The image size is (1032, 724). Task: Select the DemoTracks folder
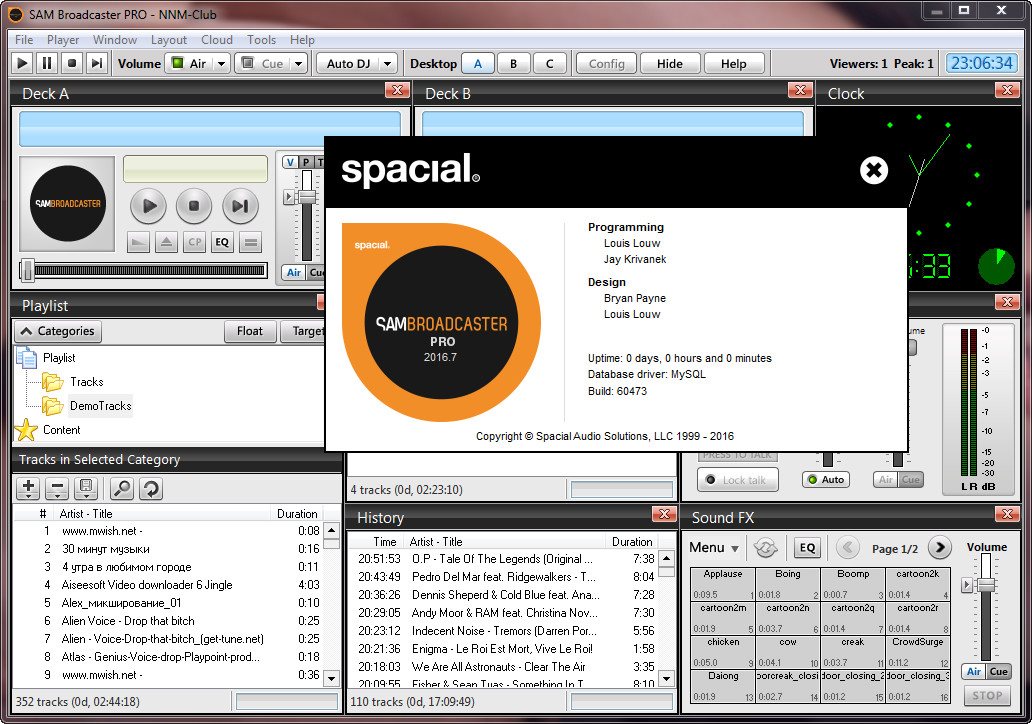coord(100,405)
